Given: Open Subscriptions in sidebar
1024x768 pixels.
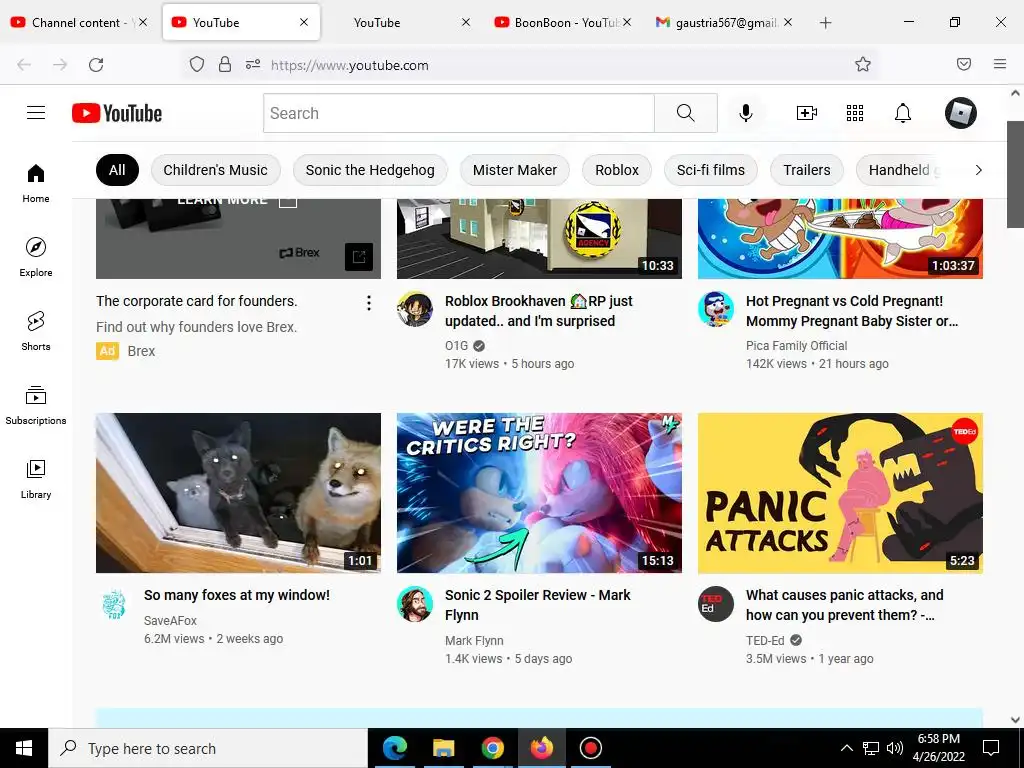Looking at the screenshot, I should click(x=36, y=405).
